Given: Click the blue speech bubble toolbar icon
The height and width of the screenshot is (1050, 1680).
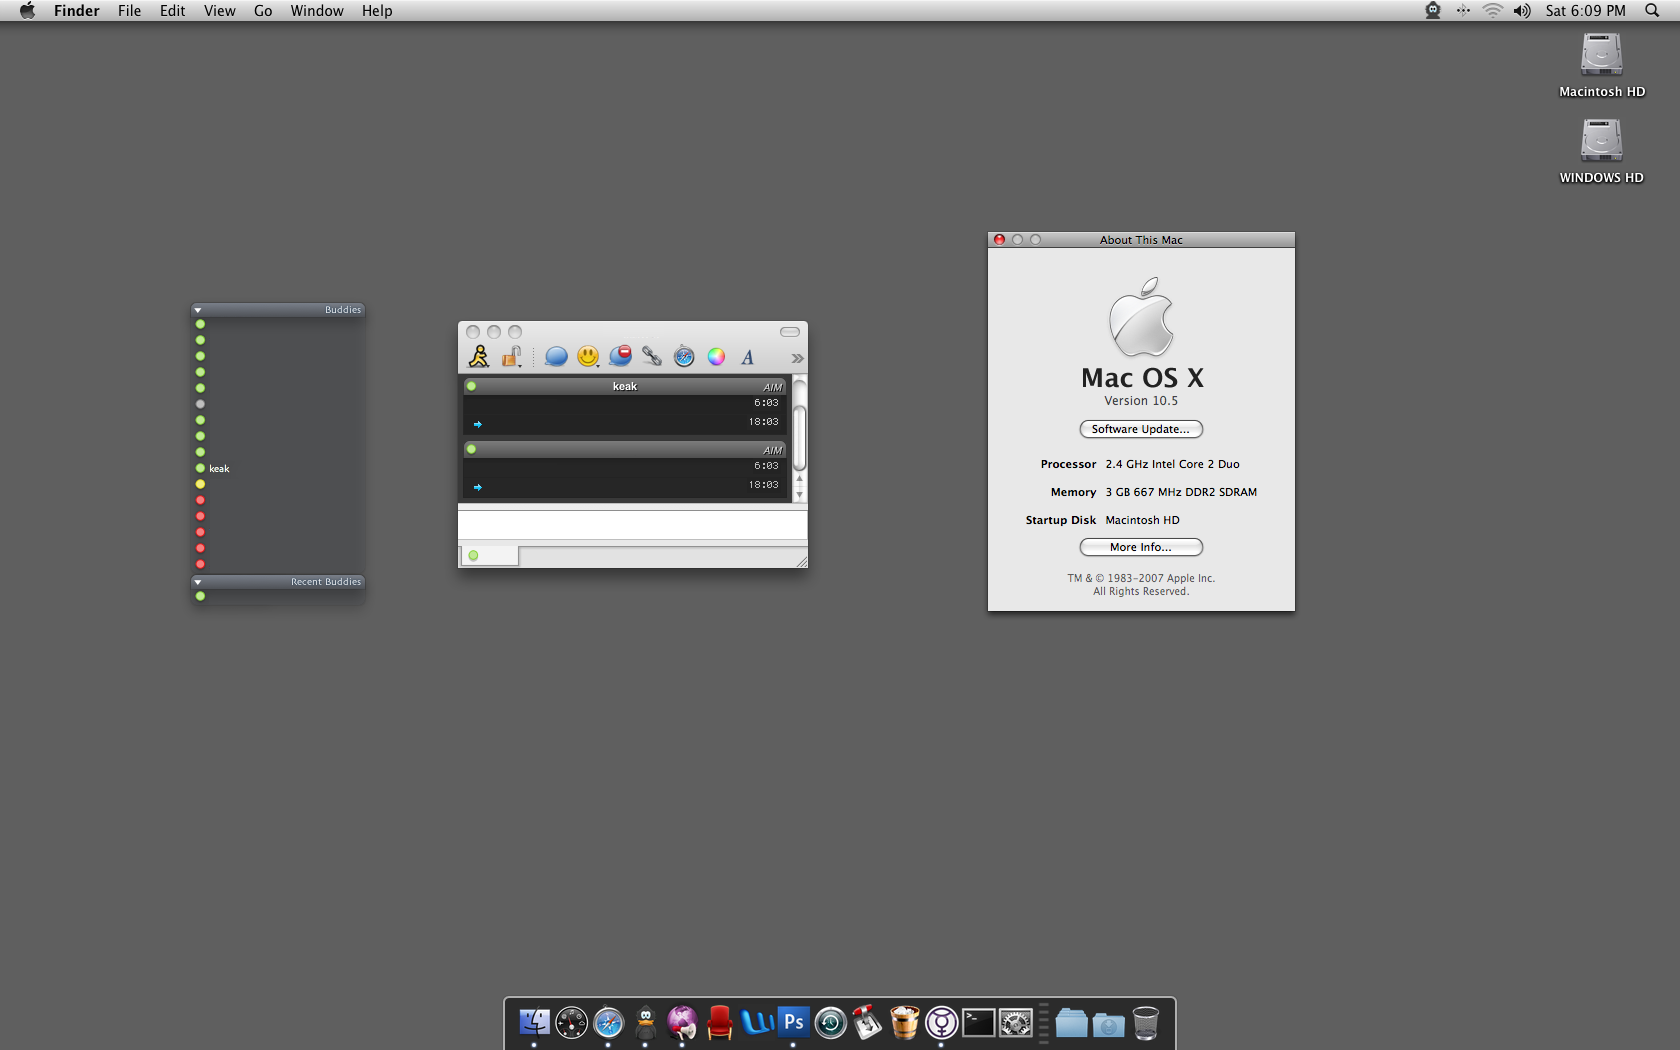Looking at the screenshot, I should (x=556, y=356).
